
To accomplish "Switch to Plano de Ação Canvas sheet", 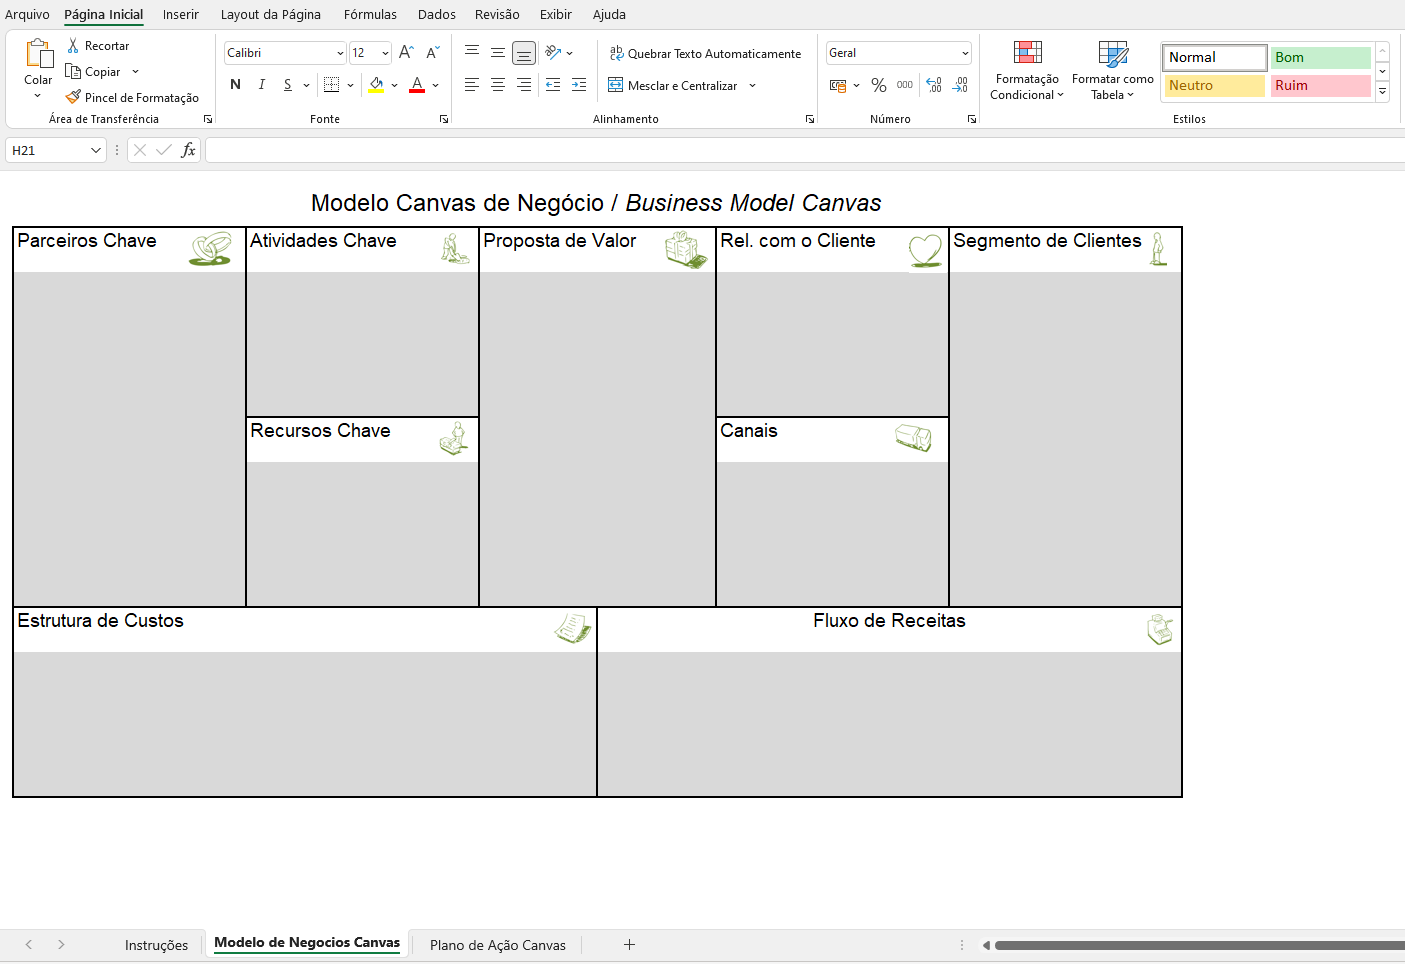I will click(x=497, y=945).
